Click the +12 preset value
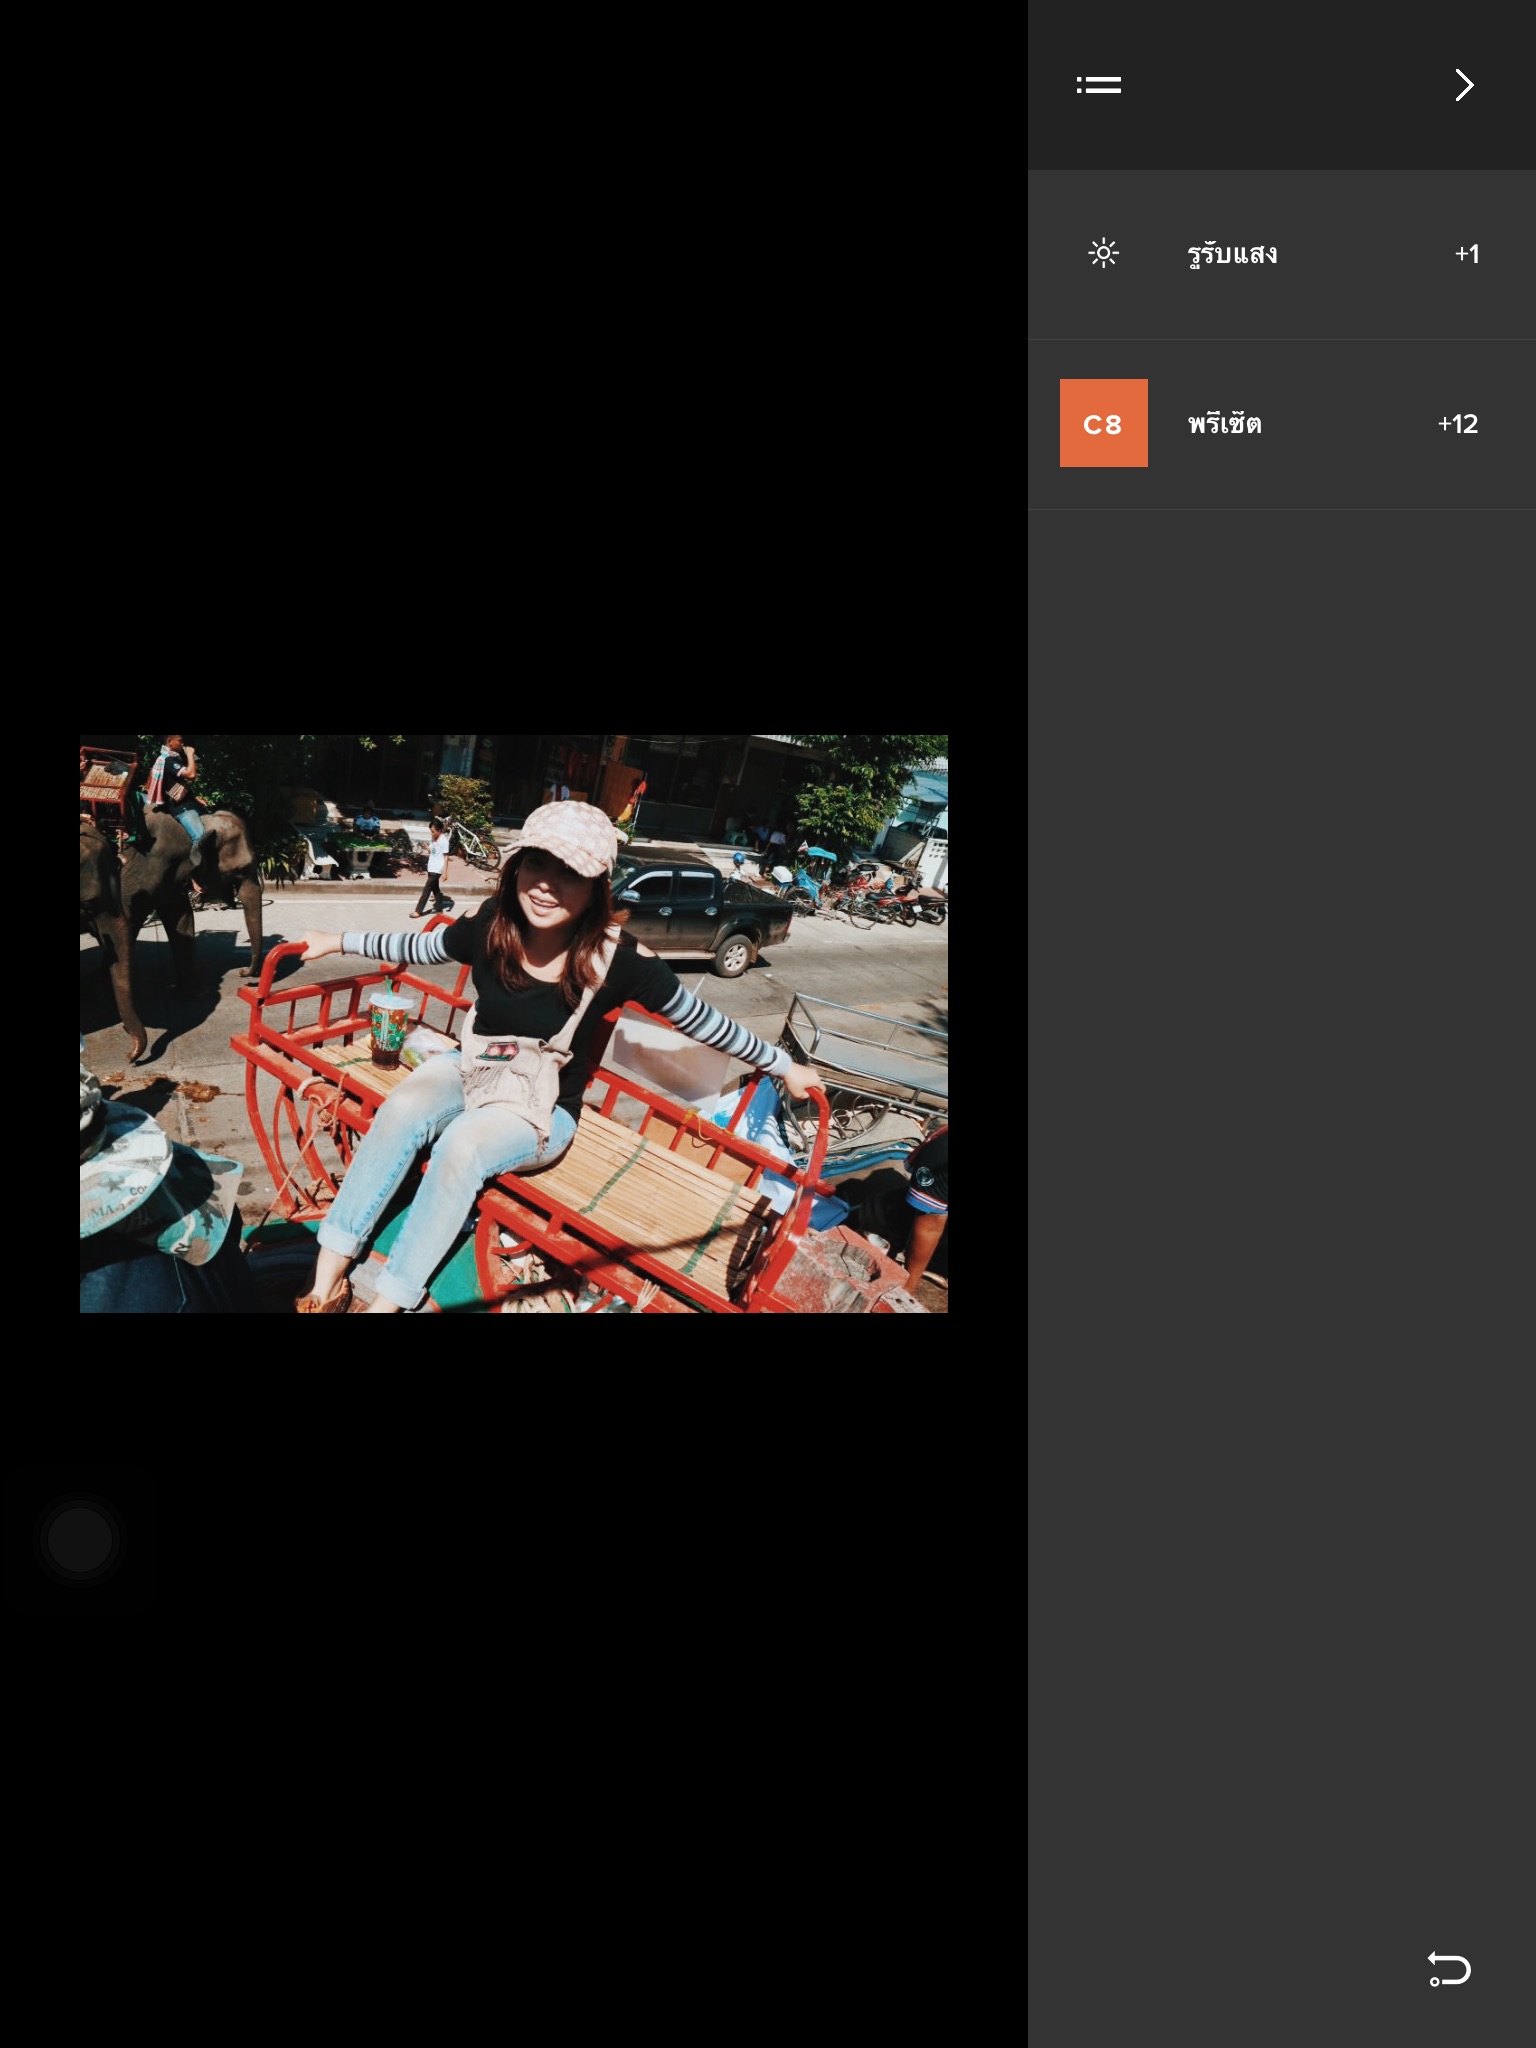The height and width of the screenshot is (2048, 1536). click(x=1457, y=424)
